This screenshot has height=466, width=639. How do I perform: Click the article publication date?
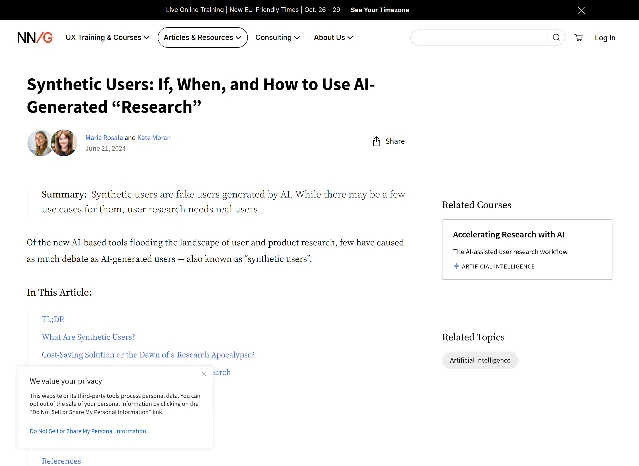tap(105, 148)
